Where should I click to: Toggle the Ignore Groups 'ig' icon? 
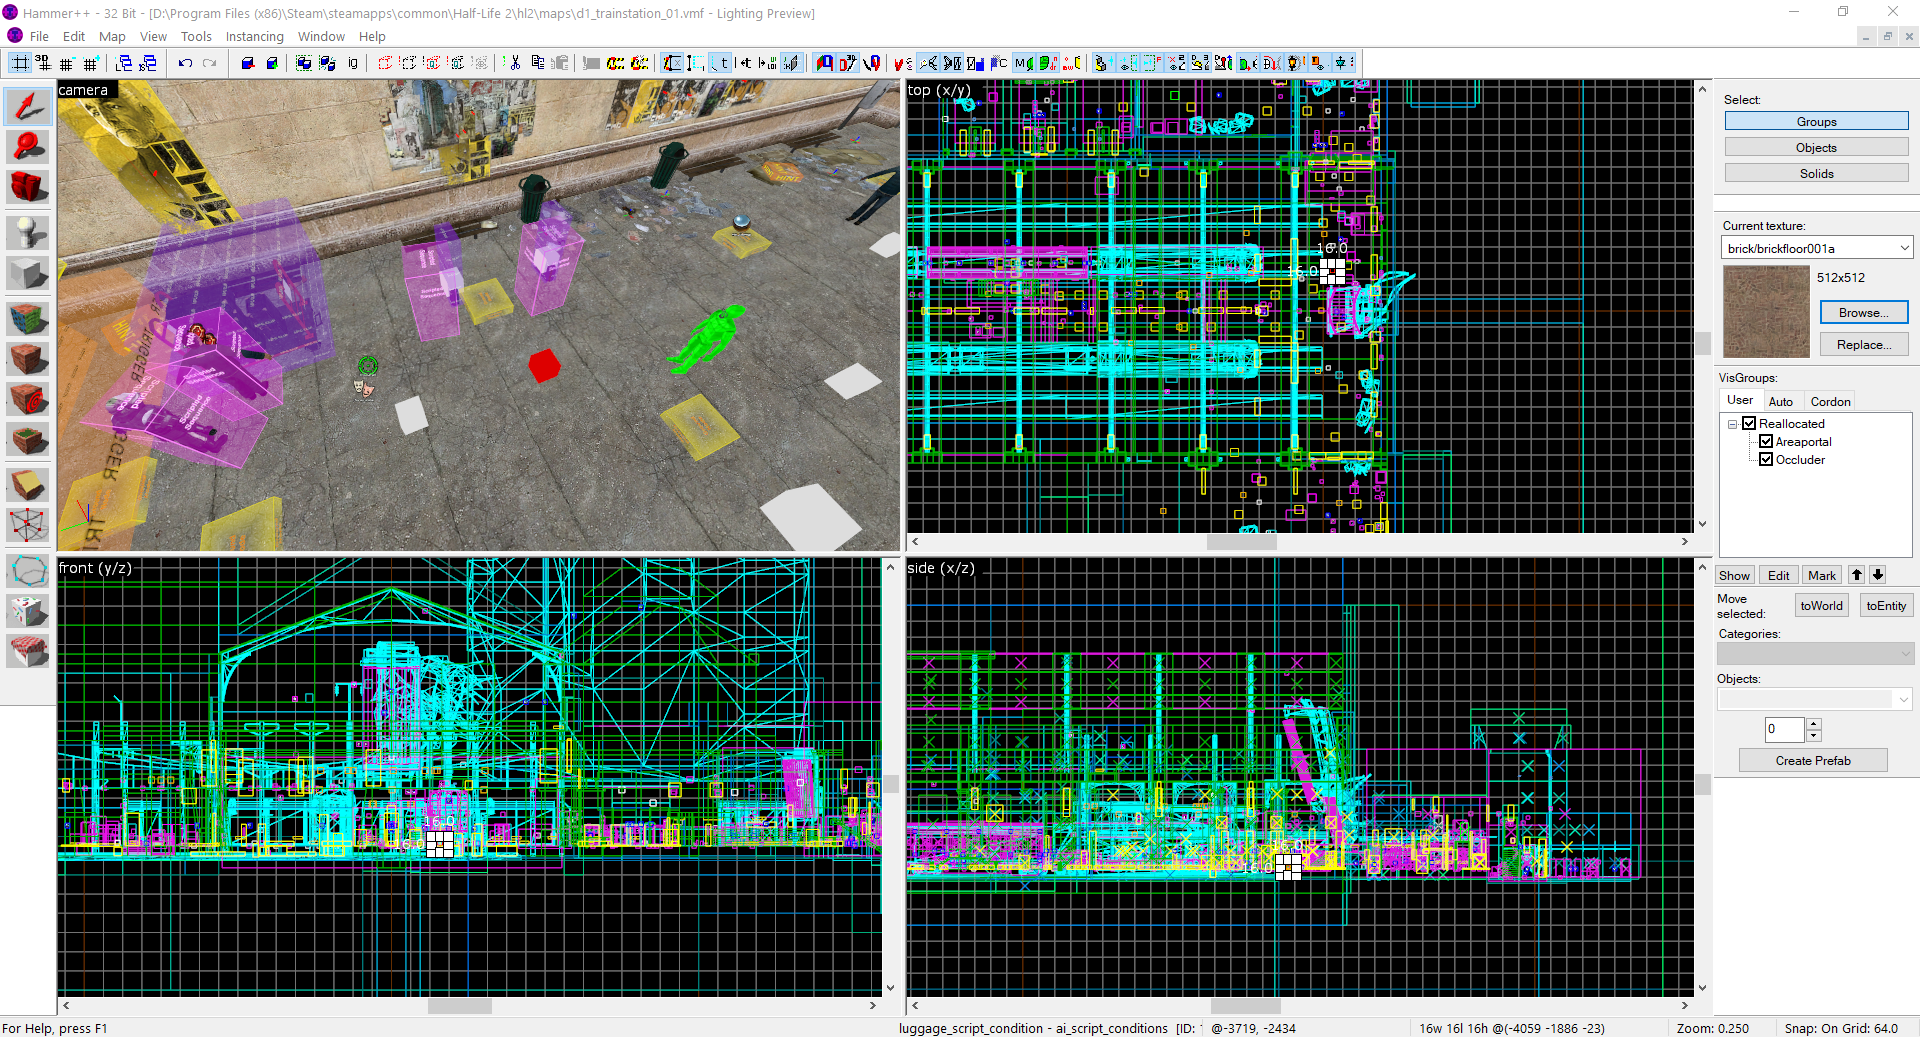[352, 63]
